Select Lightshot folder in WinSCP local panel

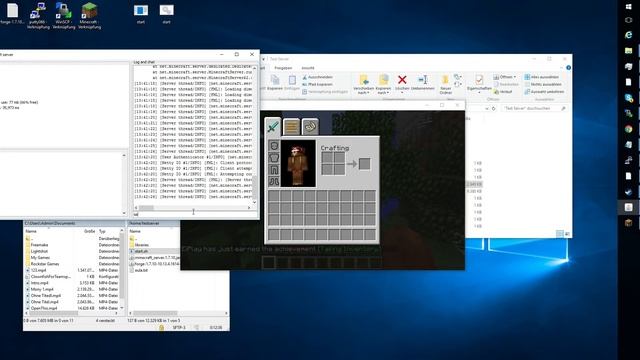click(x=39, y=251)
